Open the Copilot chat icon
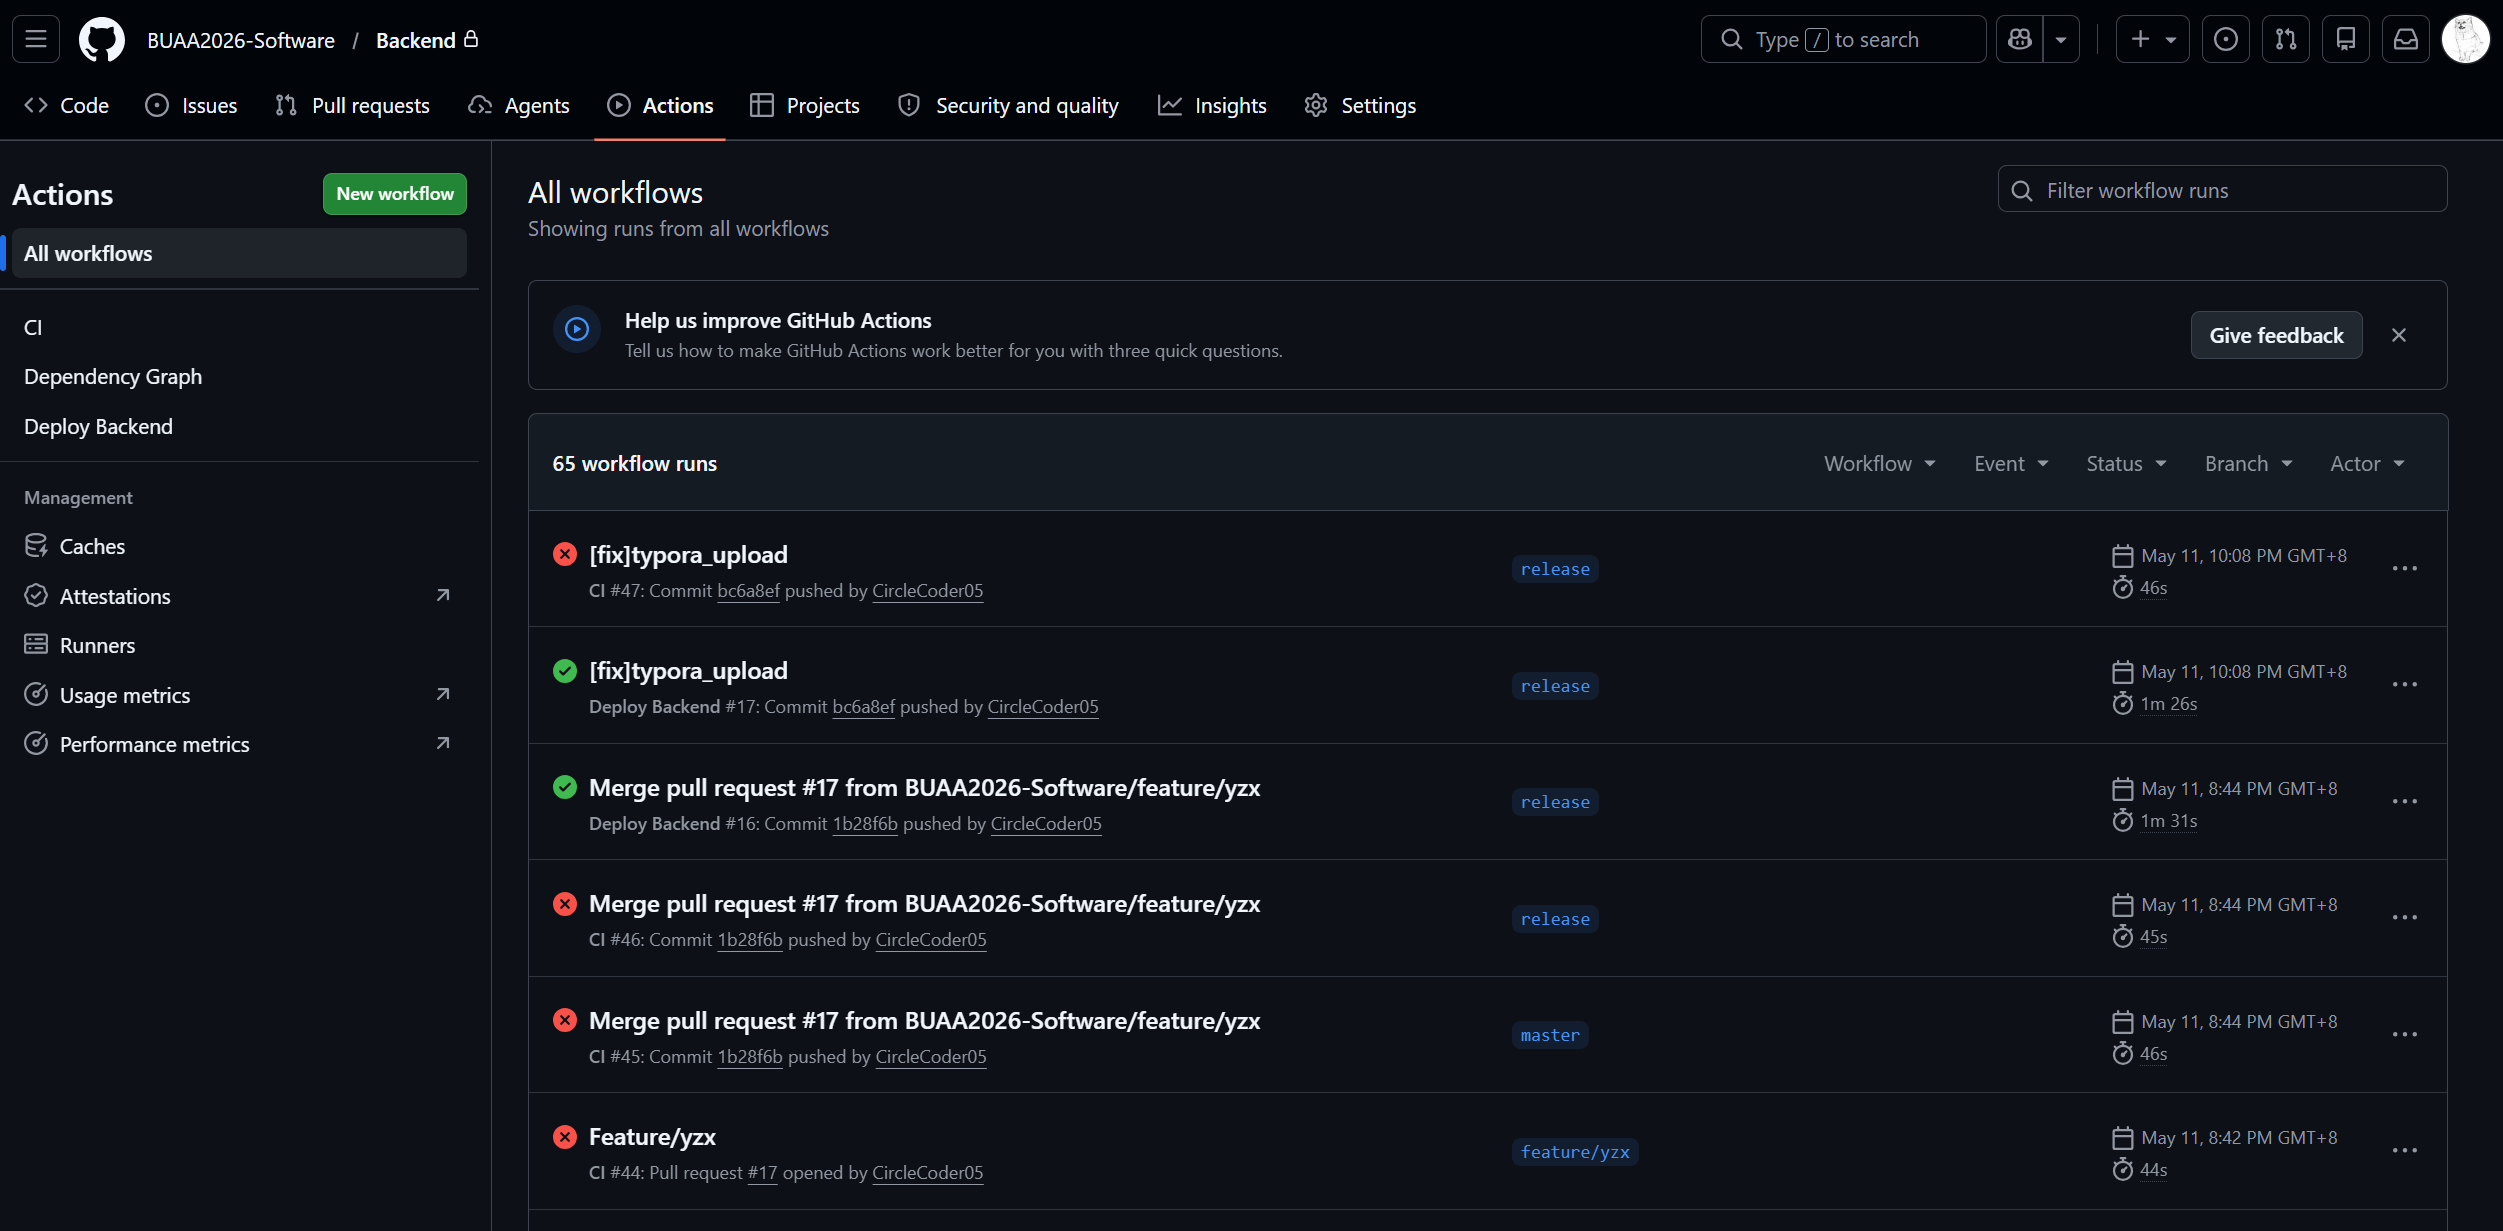 pos(2020,39)
